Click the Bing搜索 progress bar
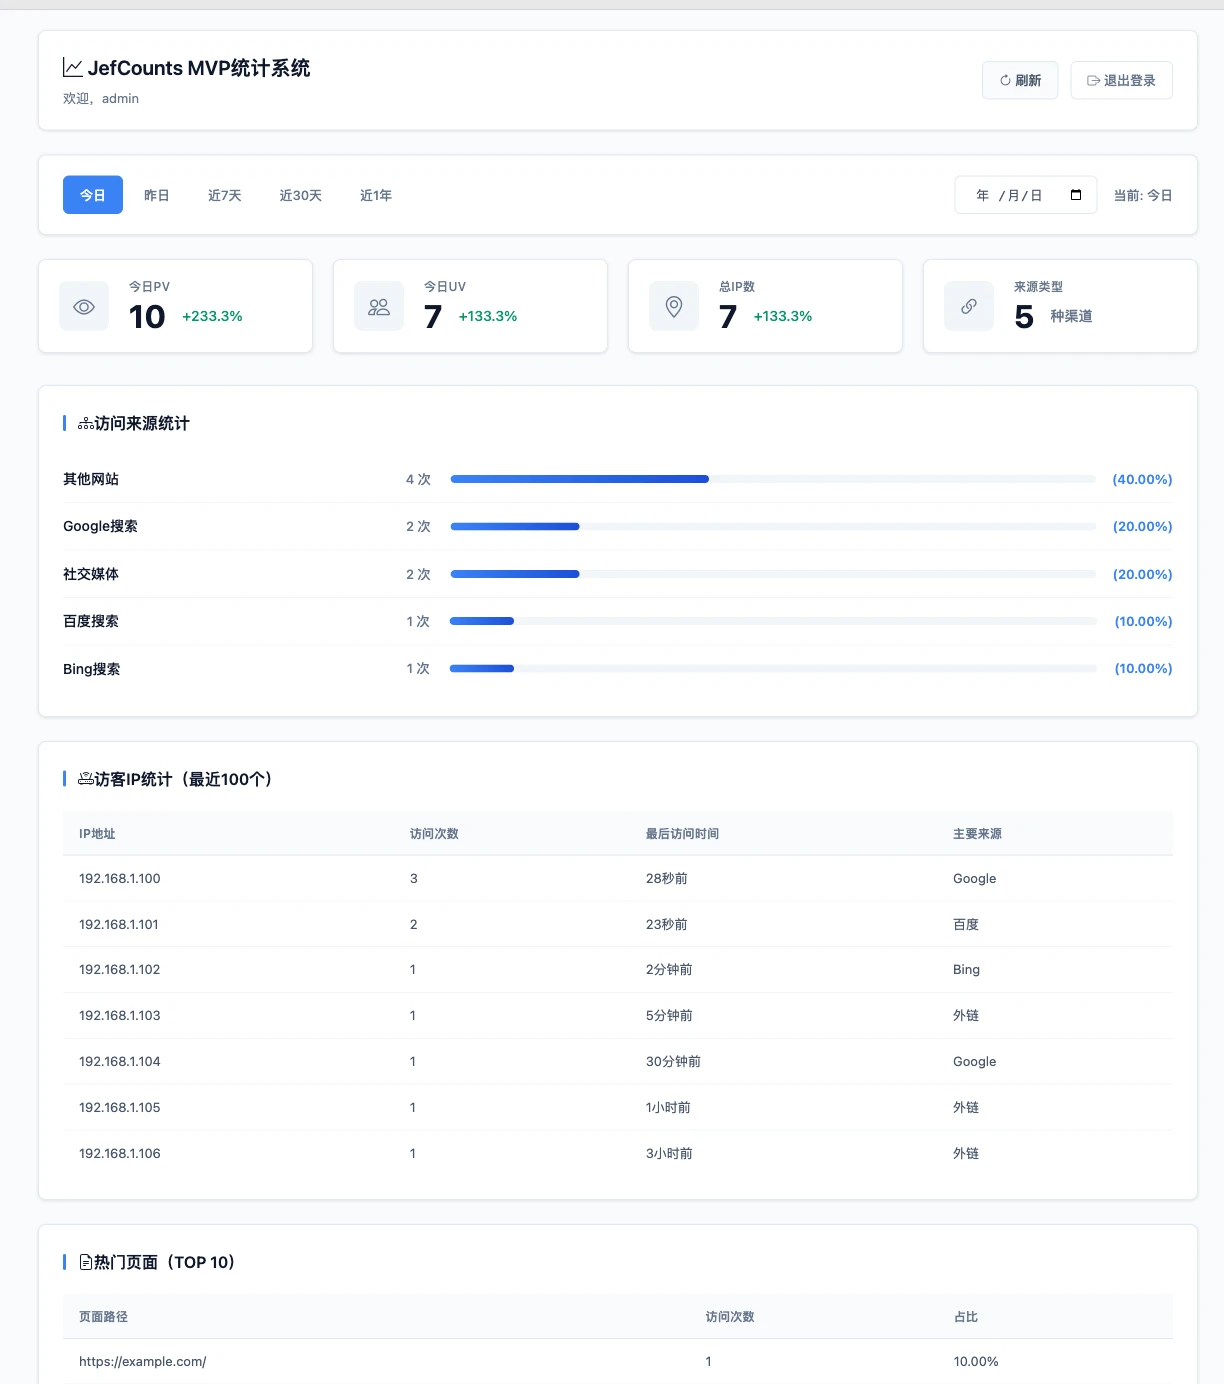The width and height of the screenshot is (1224, 1384). click(773, 668)
